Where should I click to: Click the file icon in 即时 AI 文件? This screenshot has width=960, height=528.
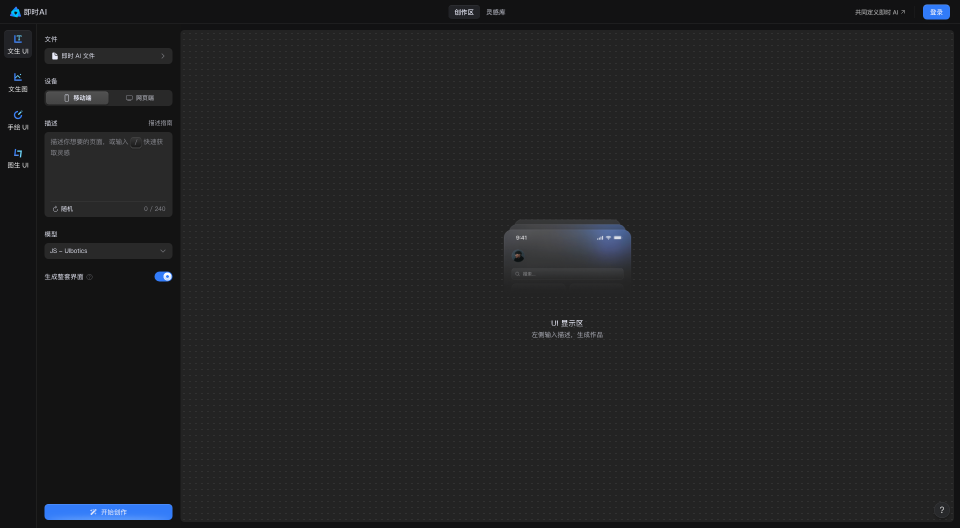[x=55, y=56]
